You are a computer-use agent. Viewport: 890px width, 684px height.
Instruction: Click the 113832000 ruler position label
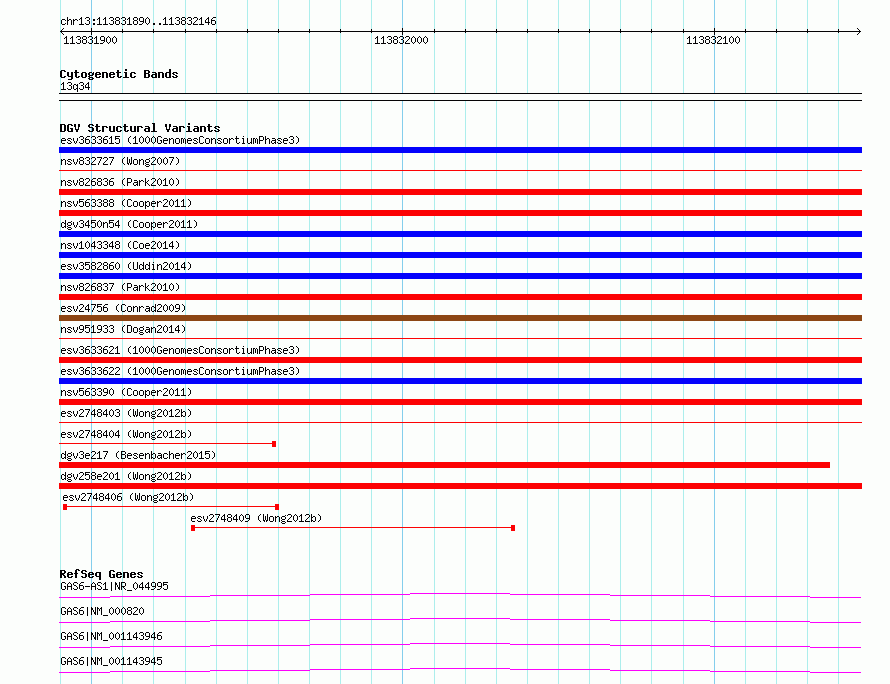[x=401, y=40]
